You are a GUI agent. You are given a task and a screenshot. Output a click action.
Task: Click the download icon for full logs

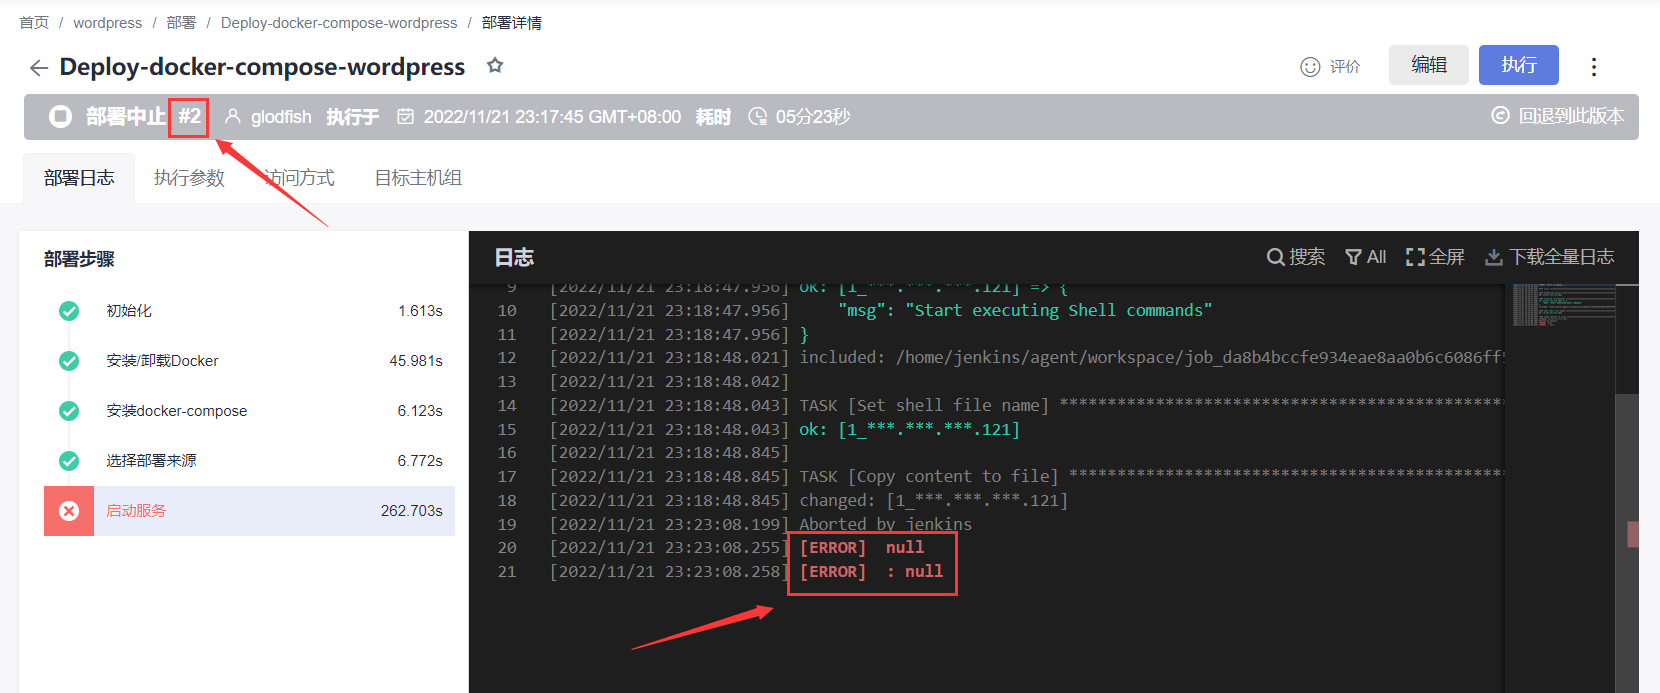point(1494,257)
